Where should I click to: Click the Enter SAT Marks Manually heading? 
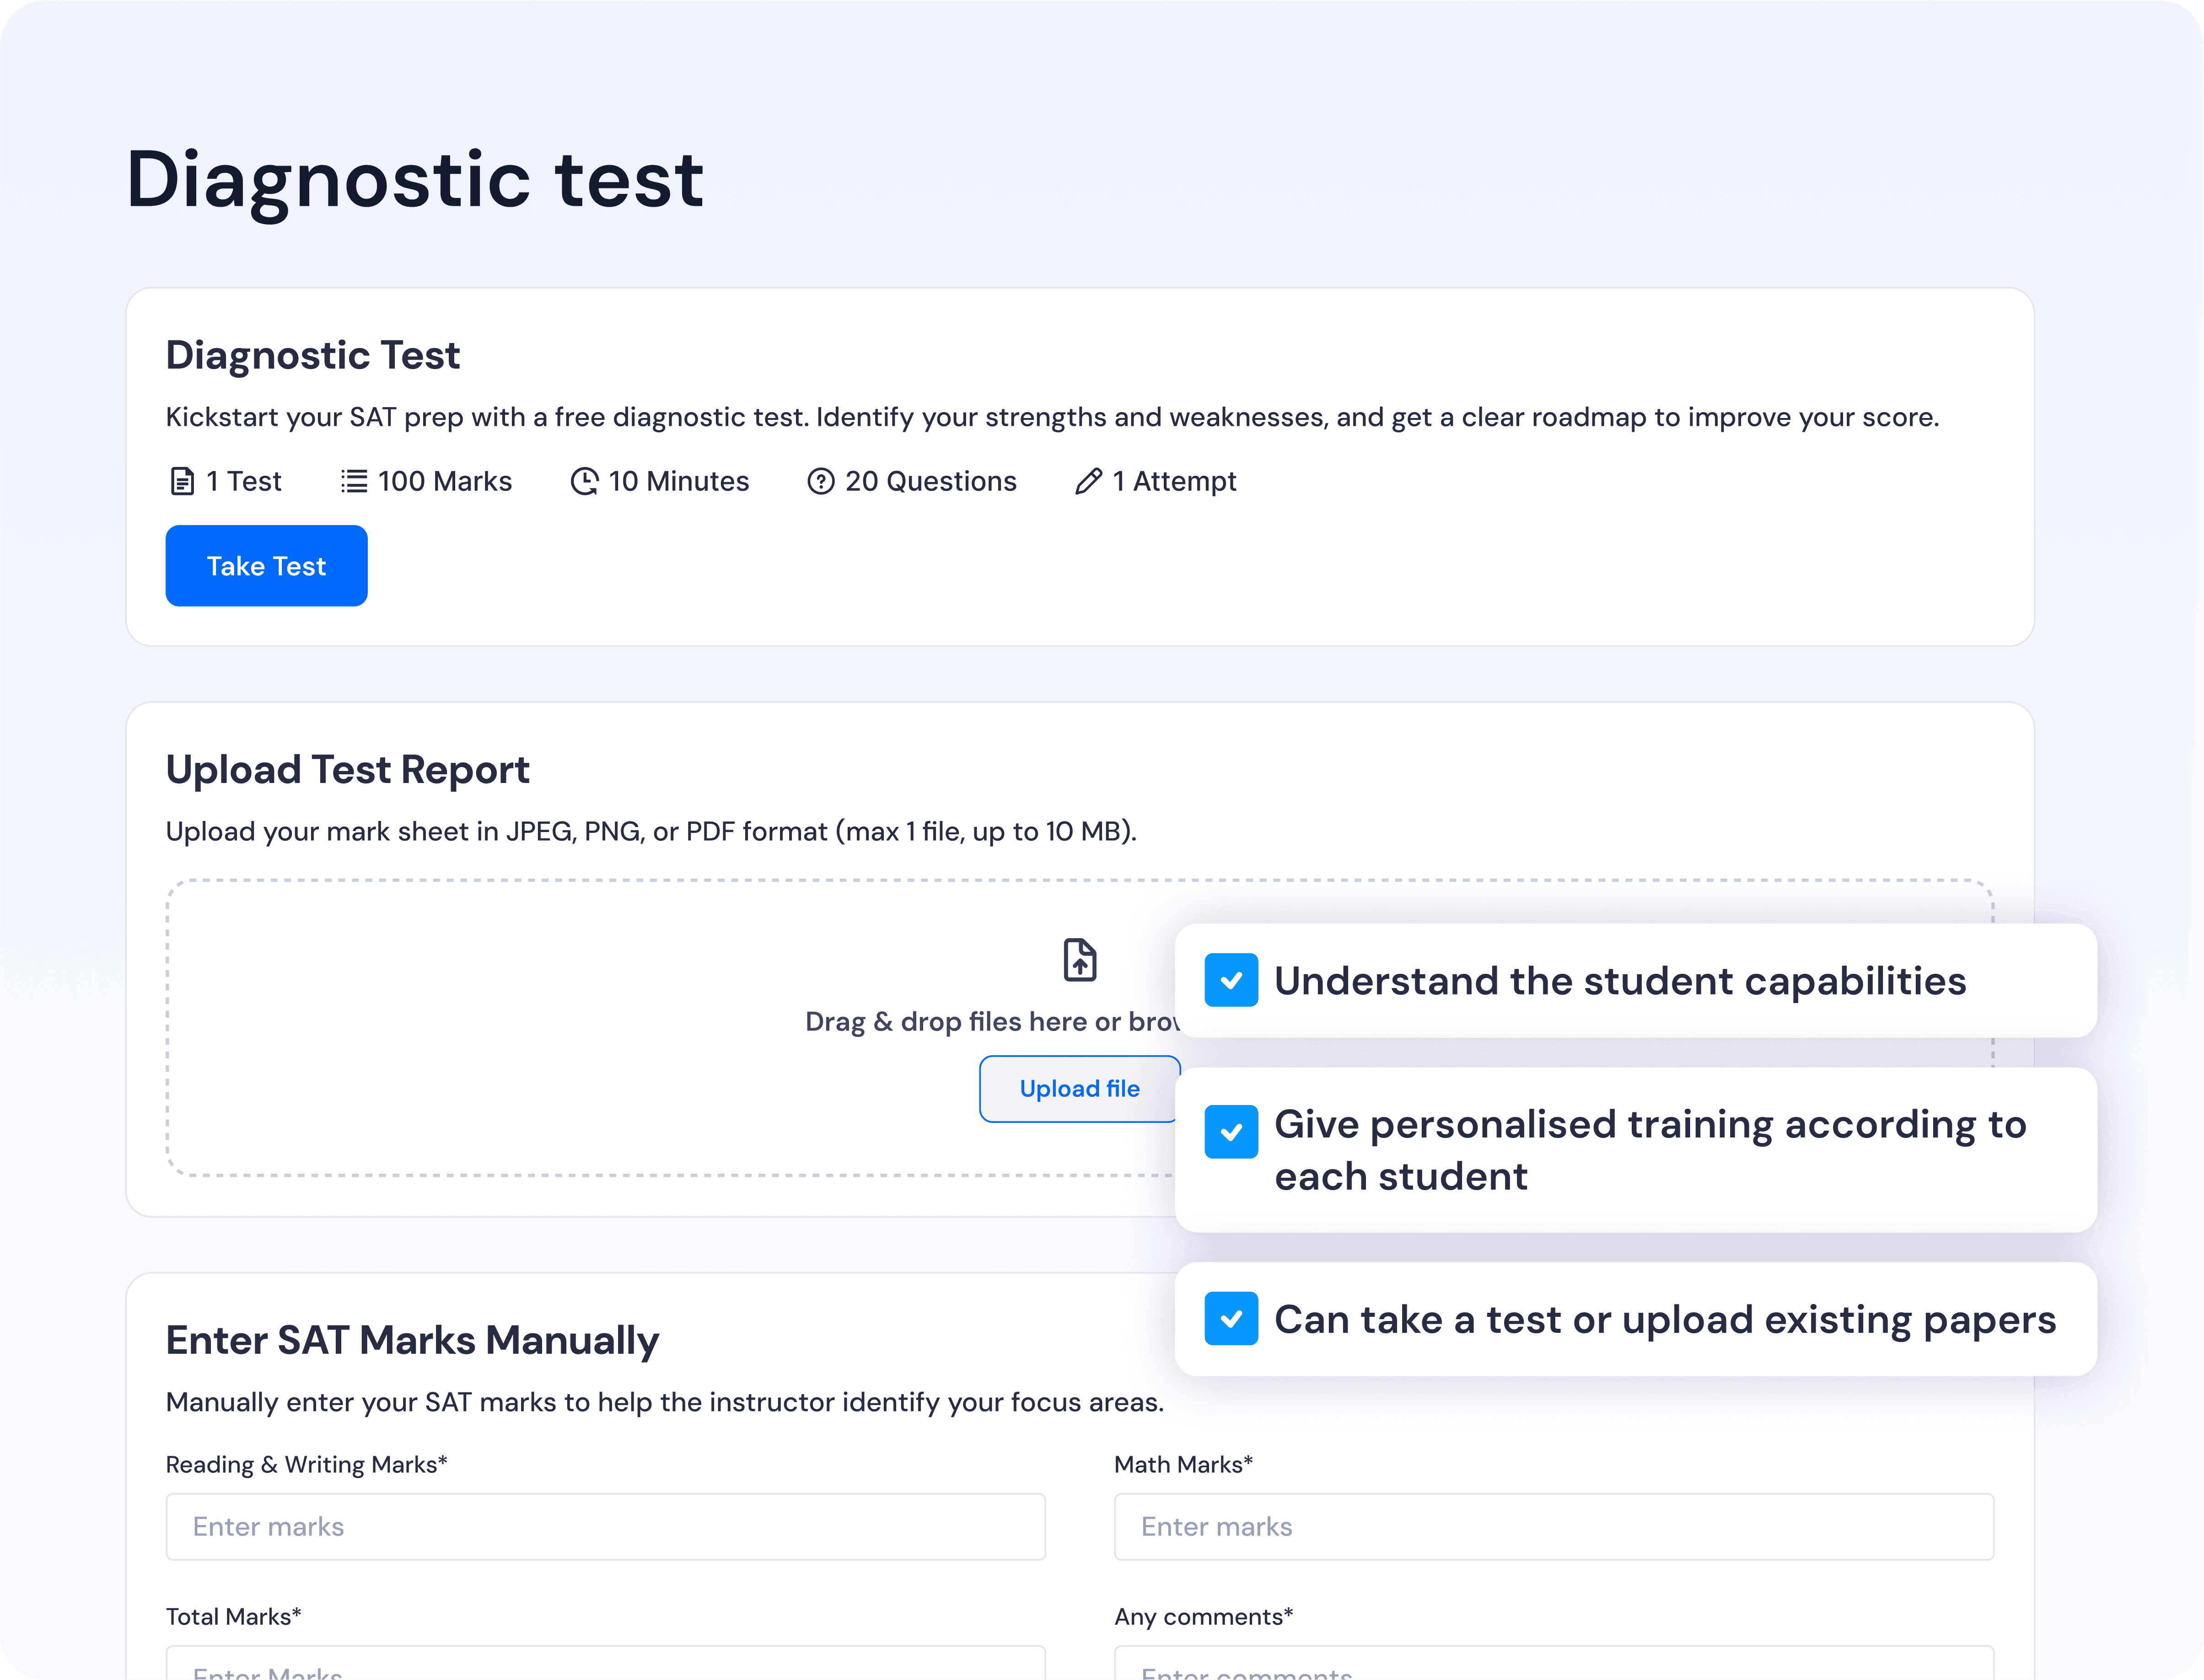(x=412, y=1341)
